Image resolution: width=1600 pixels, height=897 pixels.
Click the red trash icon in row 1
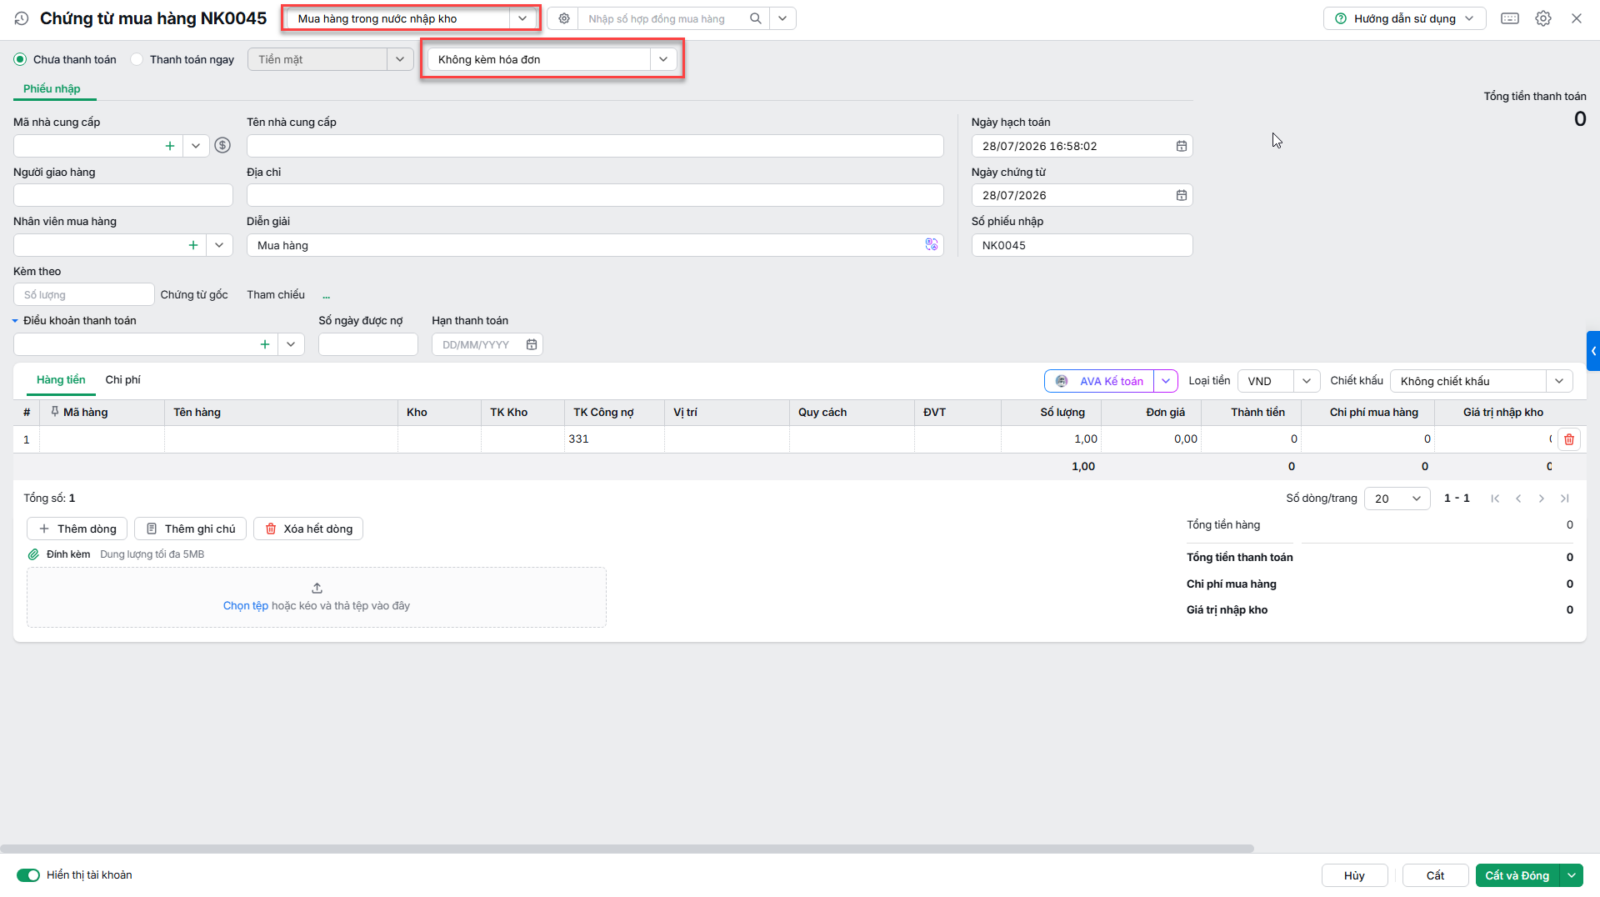(1569, 439)
